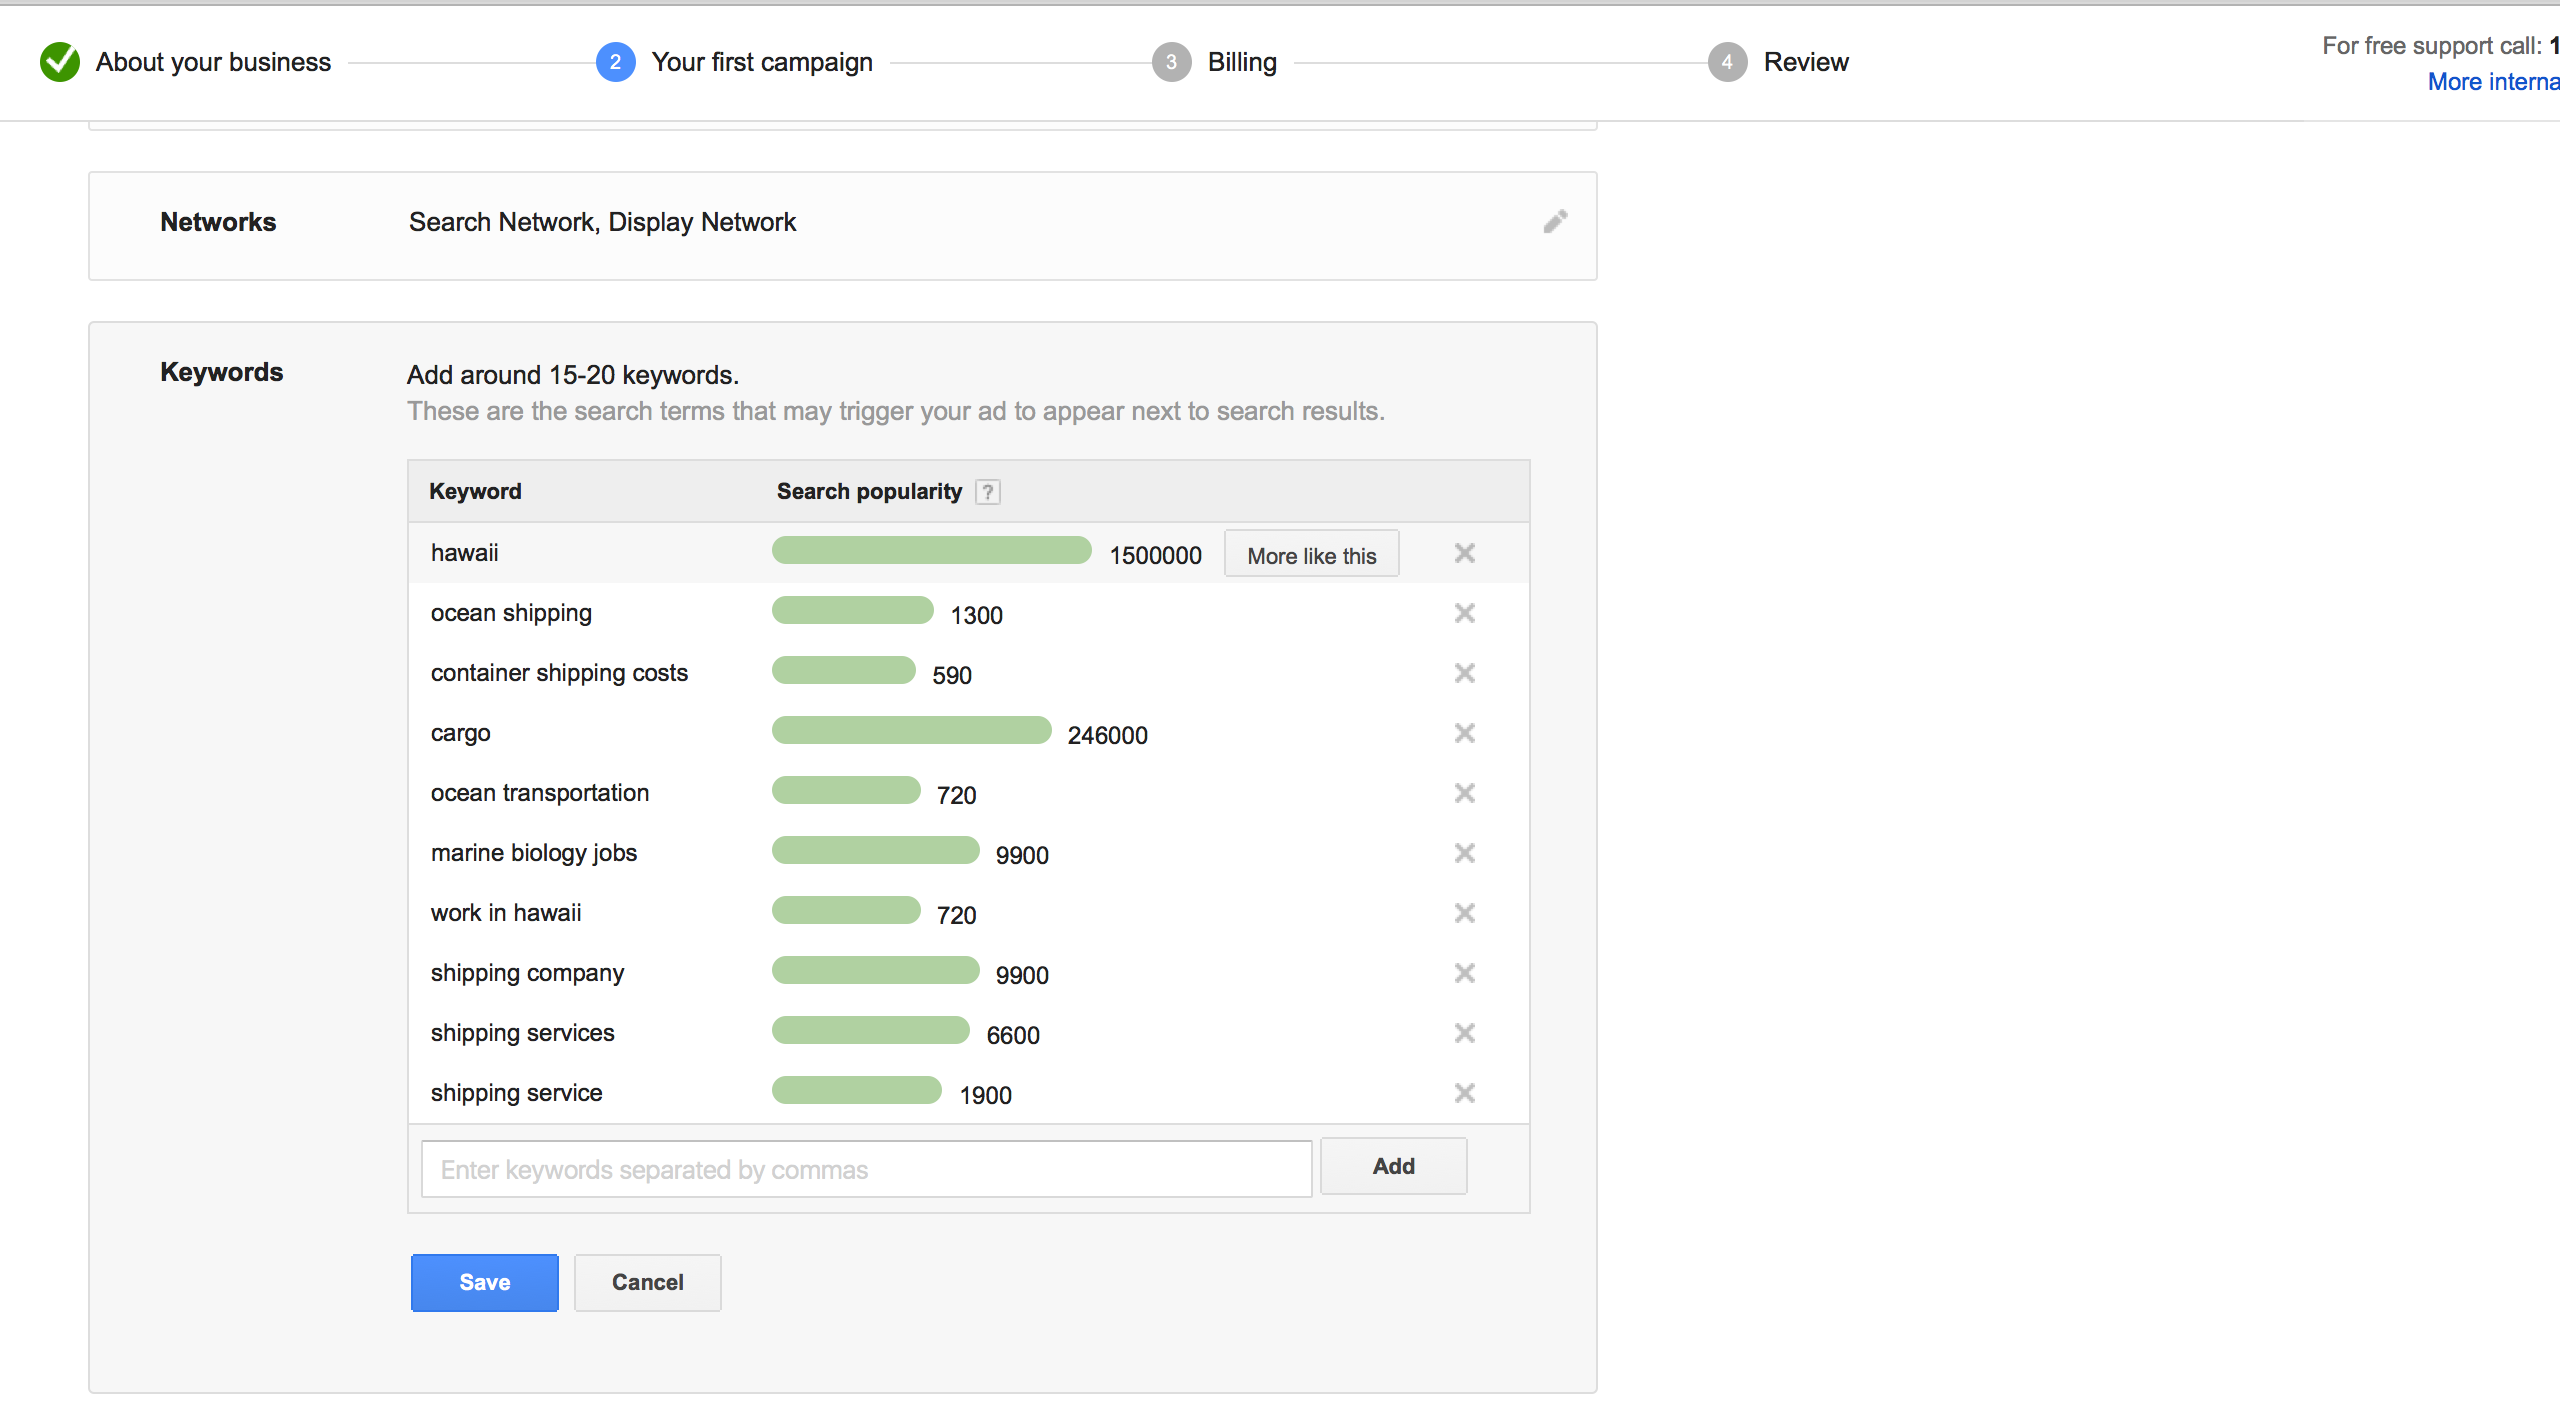2560x1402 pixels.
Task: Open the Search popularity help icon
Action: (x=987, y=492)
